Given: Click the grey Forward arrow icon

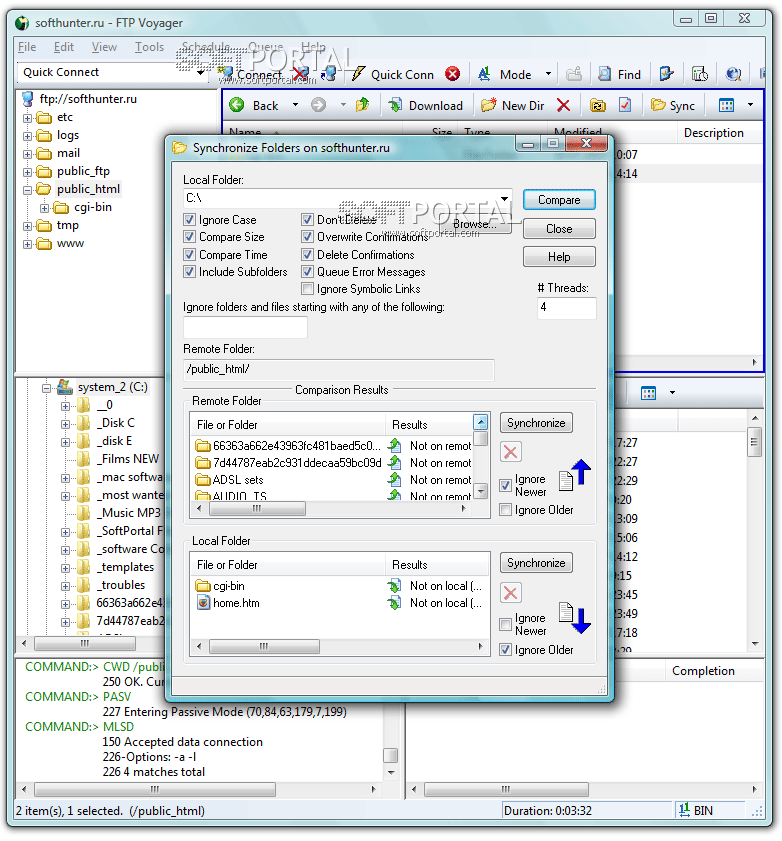Looking at the screenshot, I should [x=319, y=105].
